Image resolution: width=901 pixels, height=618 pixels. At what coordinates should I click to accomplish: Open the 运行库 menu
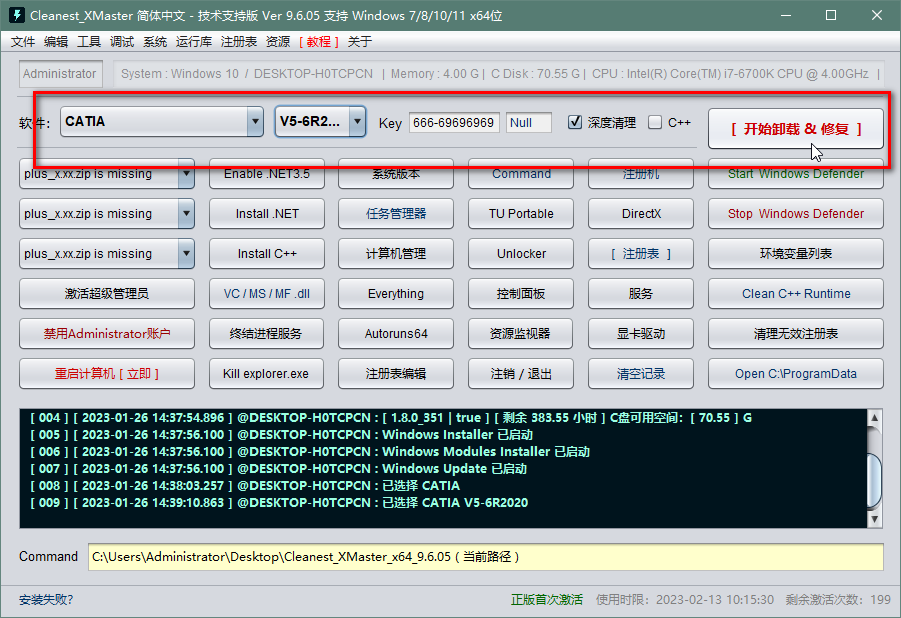point(194,41)
